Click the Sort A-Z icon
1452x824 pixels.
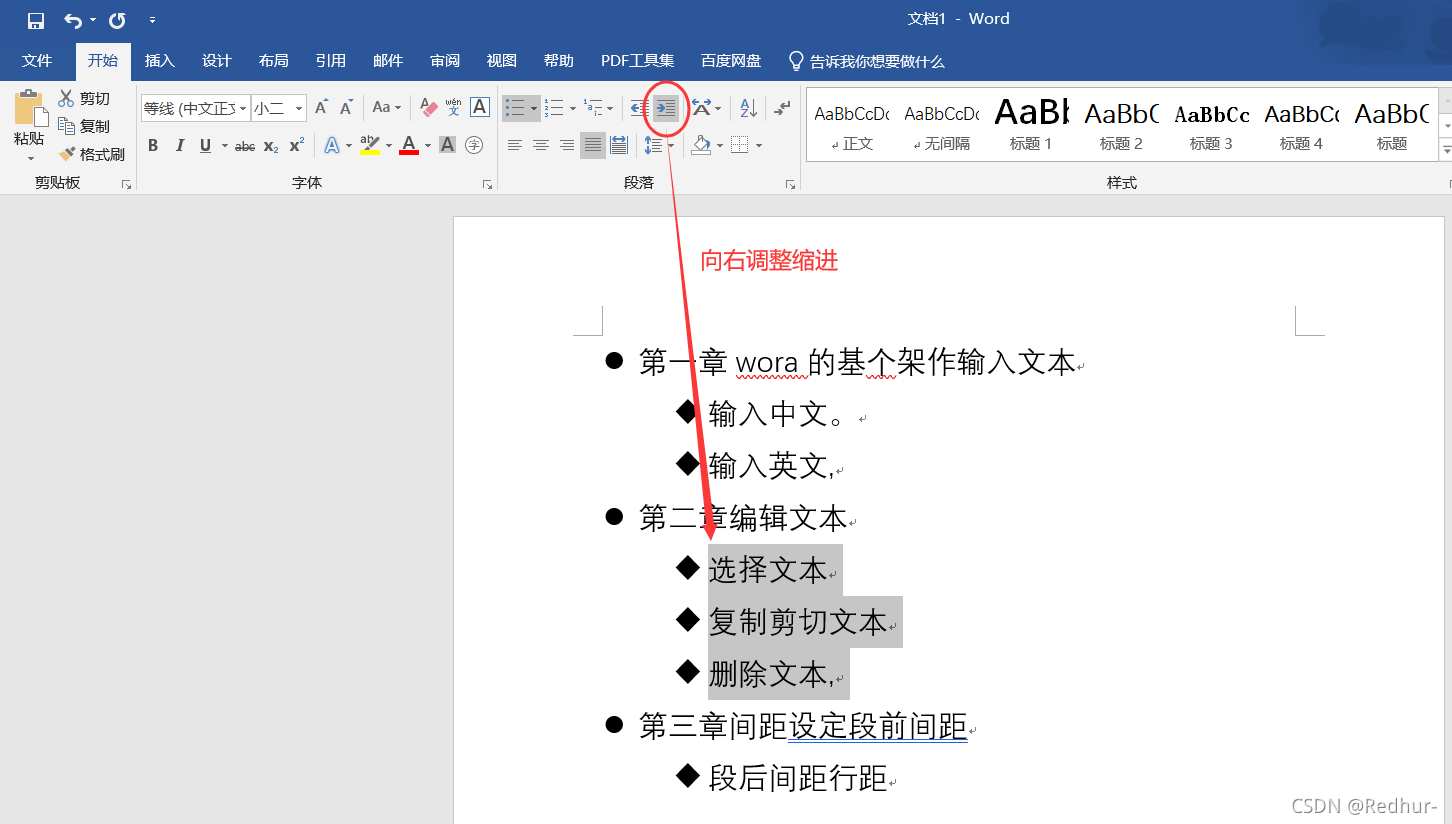748,107
